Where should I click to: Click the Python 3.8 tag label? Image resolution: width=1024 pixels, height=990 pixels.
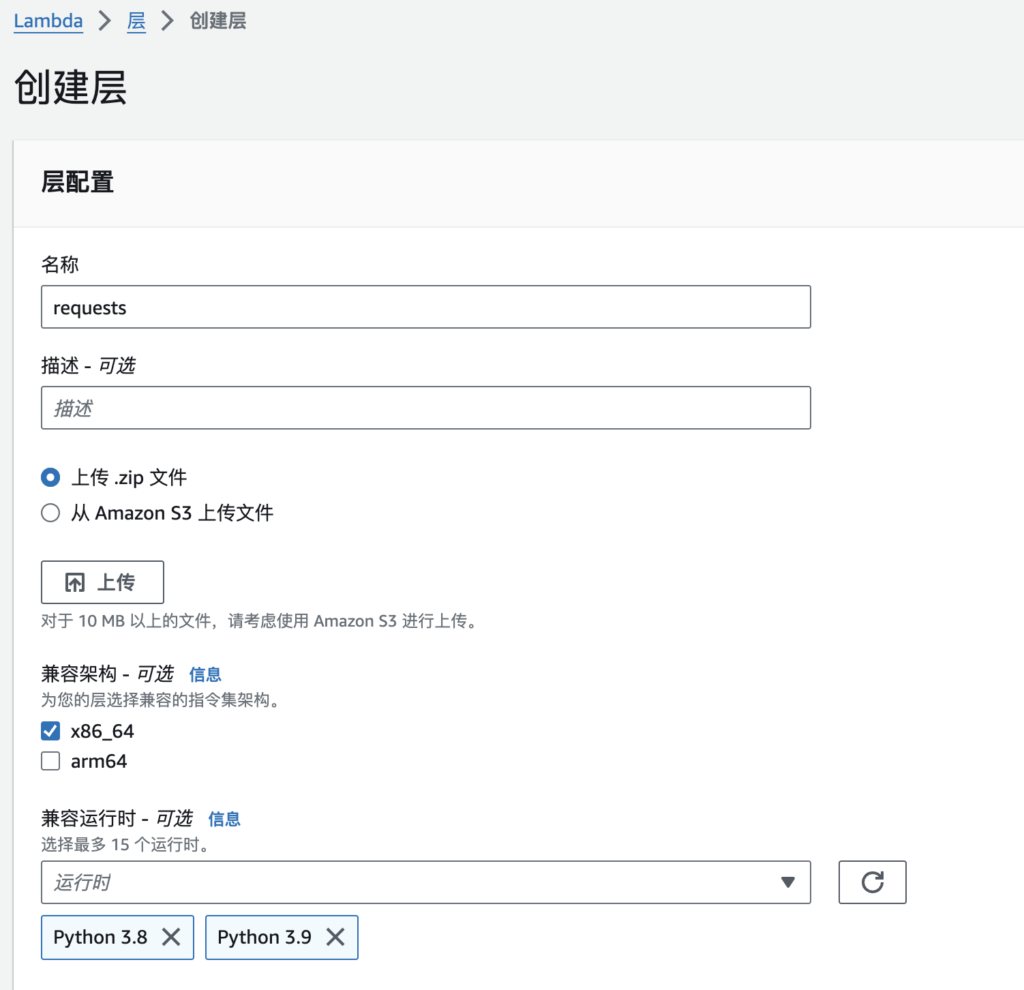point(100,937)
